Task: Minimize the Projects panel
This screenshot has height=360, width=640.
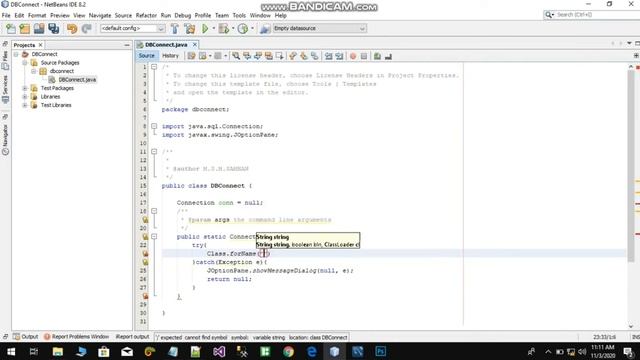Action: coord(127,45)
